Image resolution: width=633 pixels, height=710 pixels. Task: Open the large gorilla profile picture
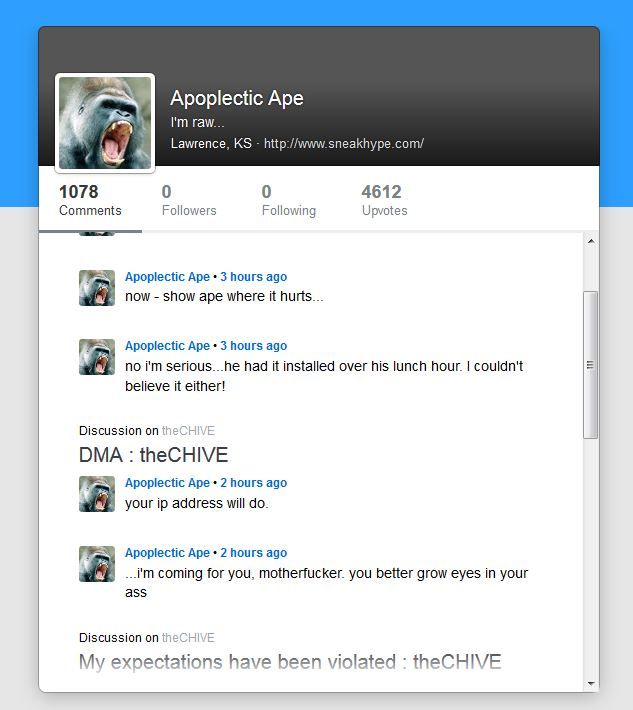[x=105, y=123]
